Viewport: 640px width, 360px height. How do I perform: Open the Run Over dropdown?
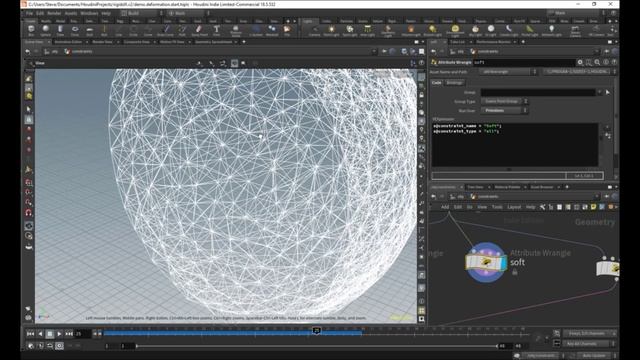[x=504, y=111]
